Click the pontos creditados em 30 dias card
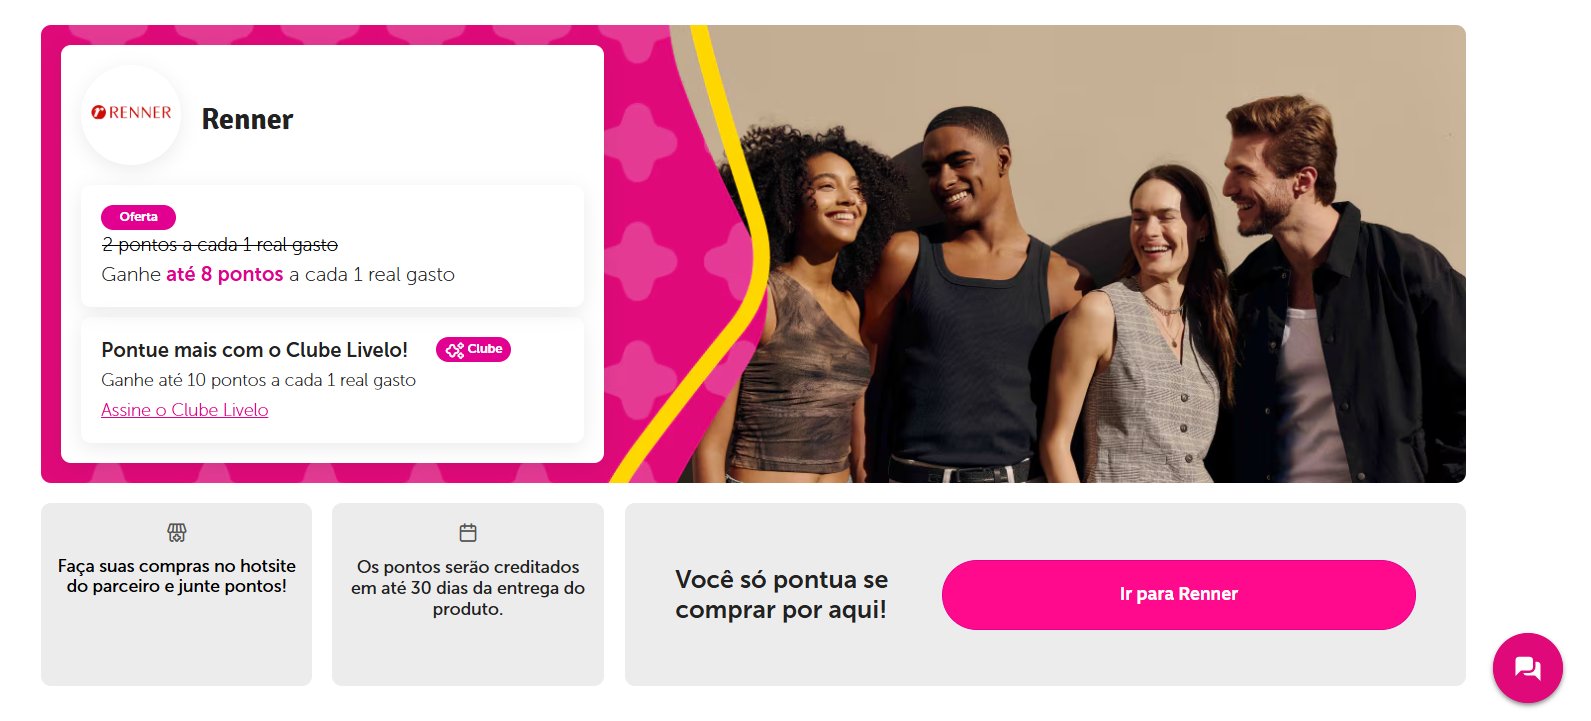 coord(468,594)
